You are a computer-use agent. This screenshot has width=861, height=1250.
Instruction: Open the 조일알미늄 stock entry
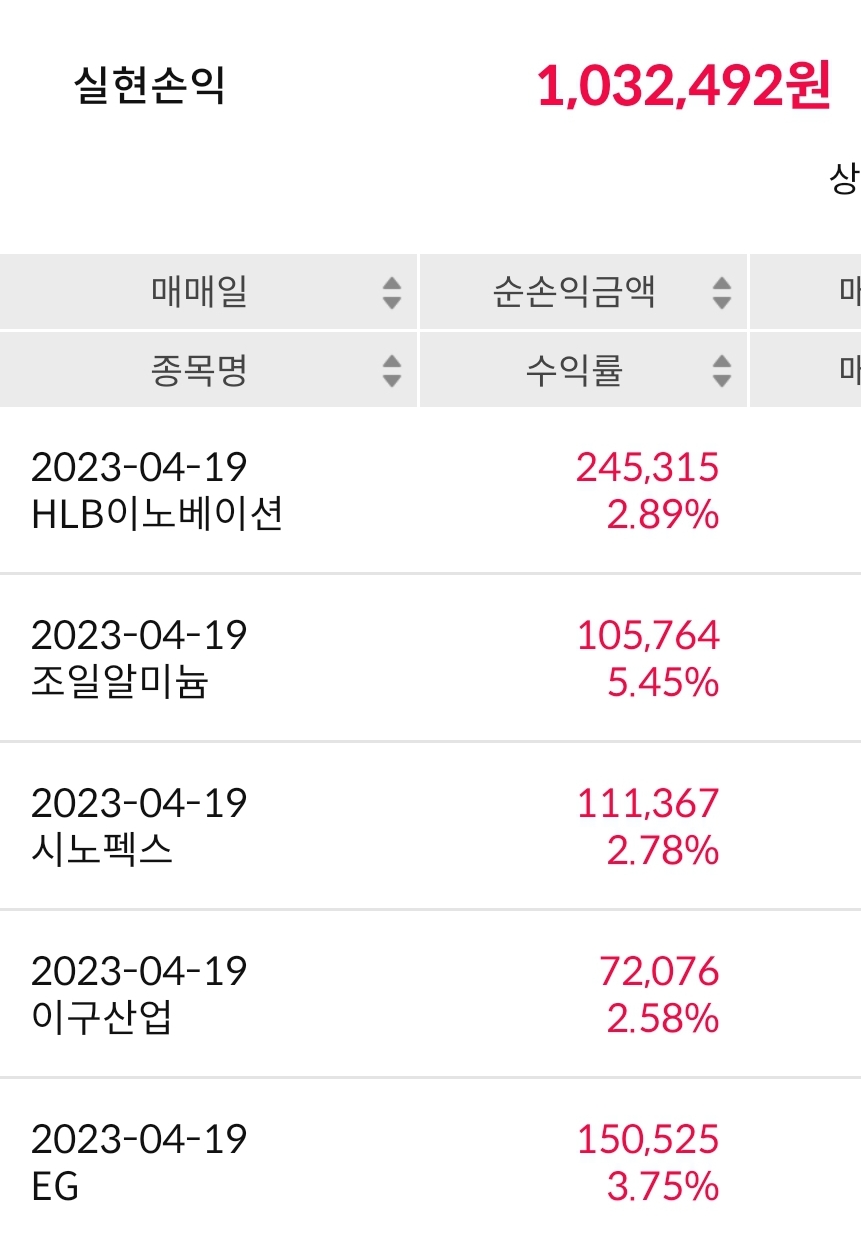(120, 683)
